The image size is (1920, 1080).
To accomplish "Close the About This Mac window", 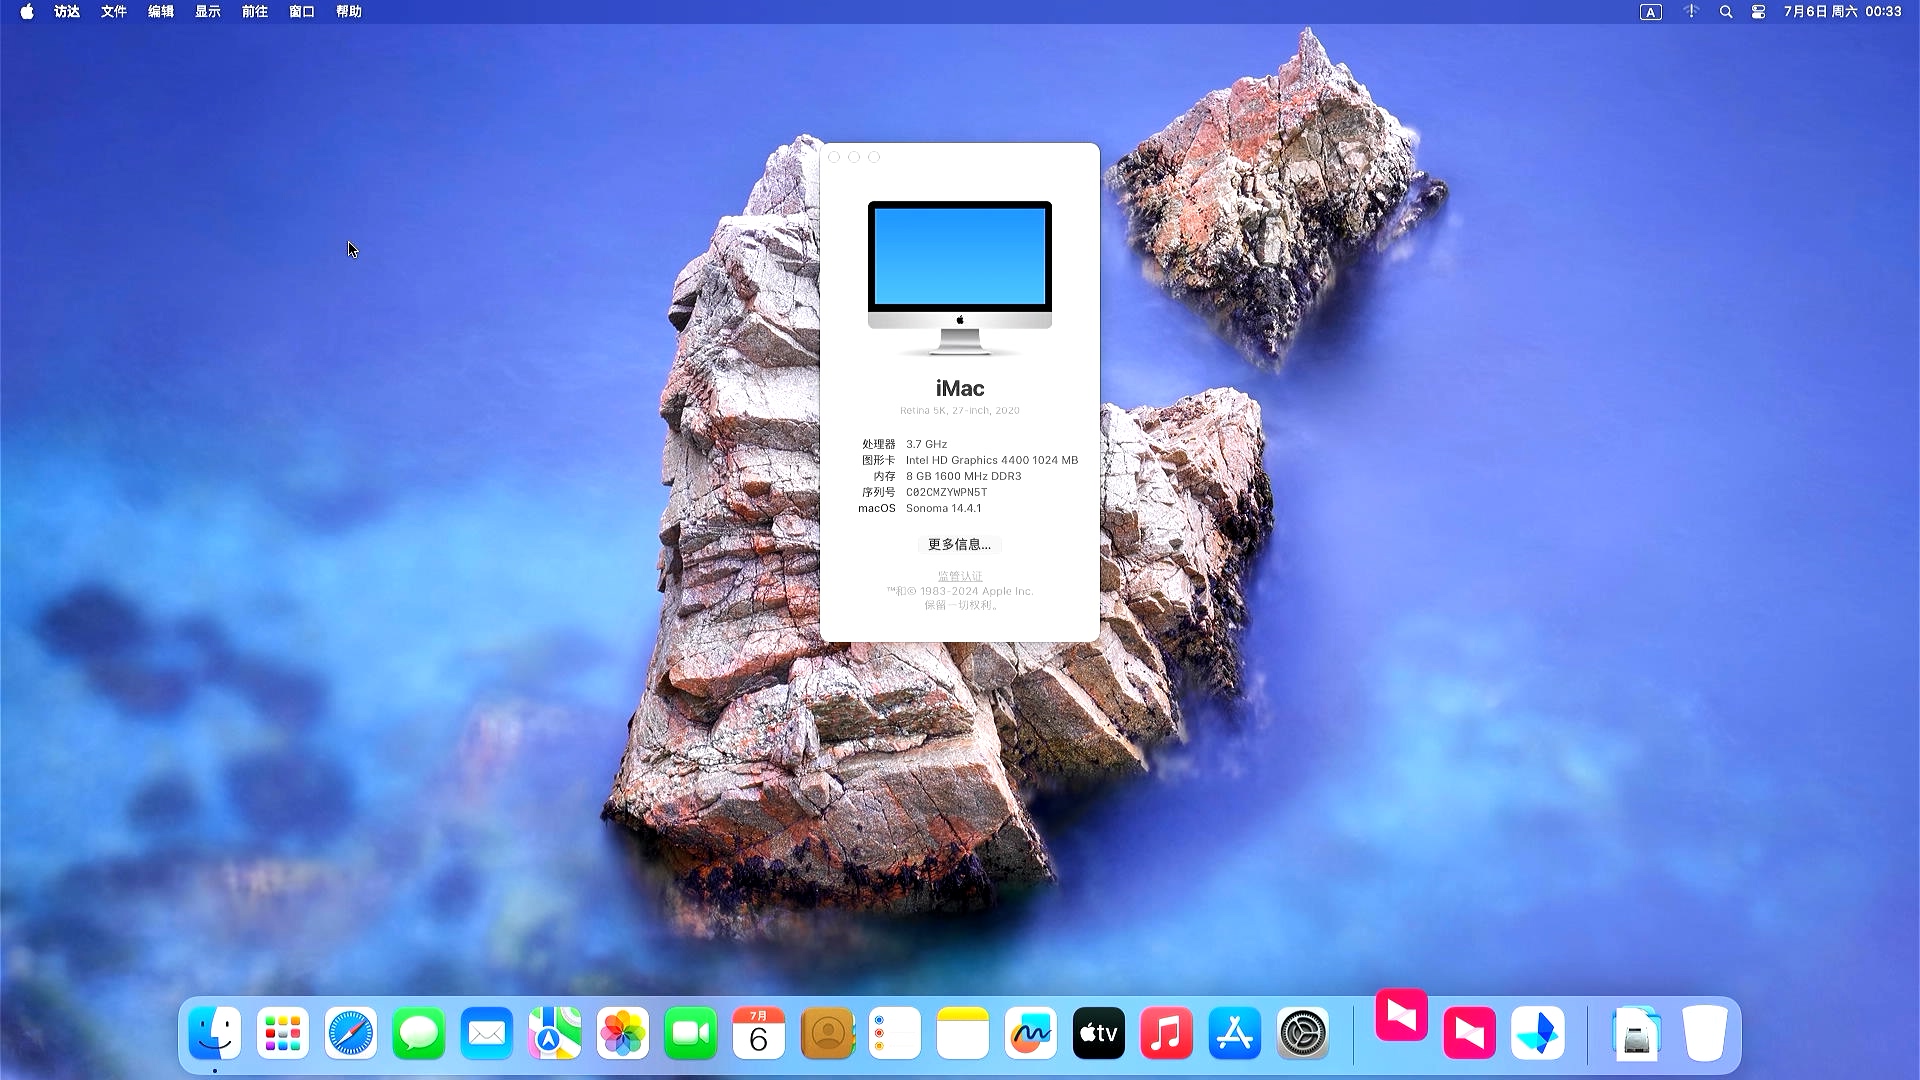I will [834, 157].
